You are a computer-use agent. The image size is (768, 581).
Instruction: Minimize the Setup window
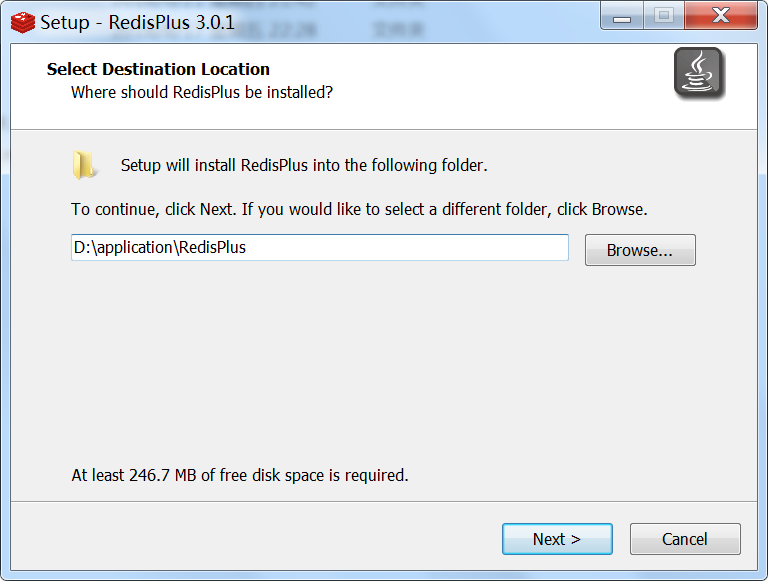click(x=622, y=16)
